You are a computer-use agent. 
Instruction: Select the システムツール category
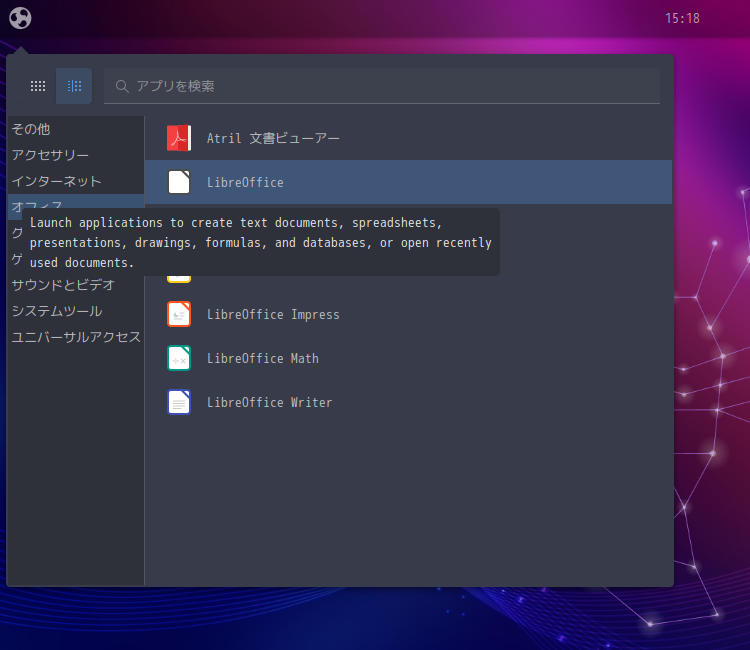[76, 311]
